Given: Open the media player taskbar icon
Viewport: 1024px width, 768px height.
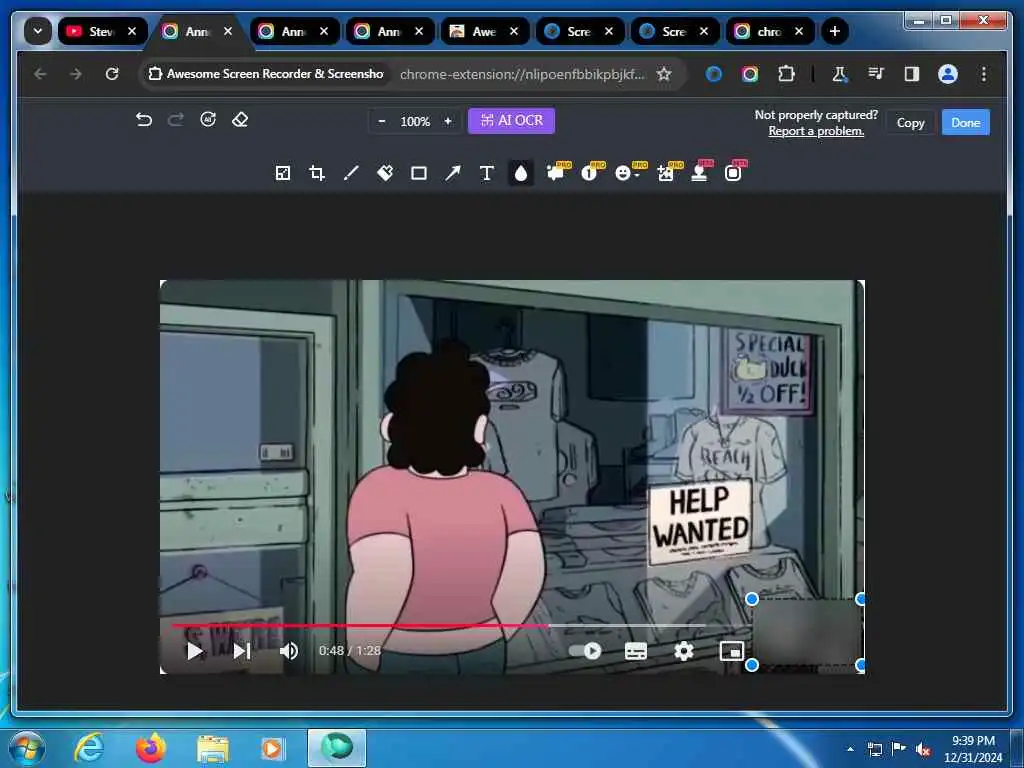Looking at the screenshot, I should tap(272, 749).
